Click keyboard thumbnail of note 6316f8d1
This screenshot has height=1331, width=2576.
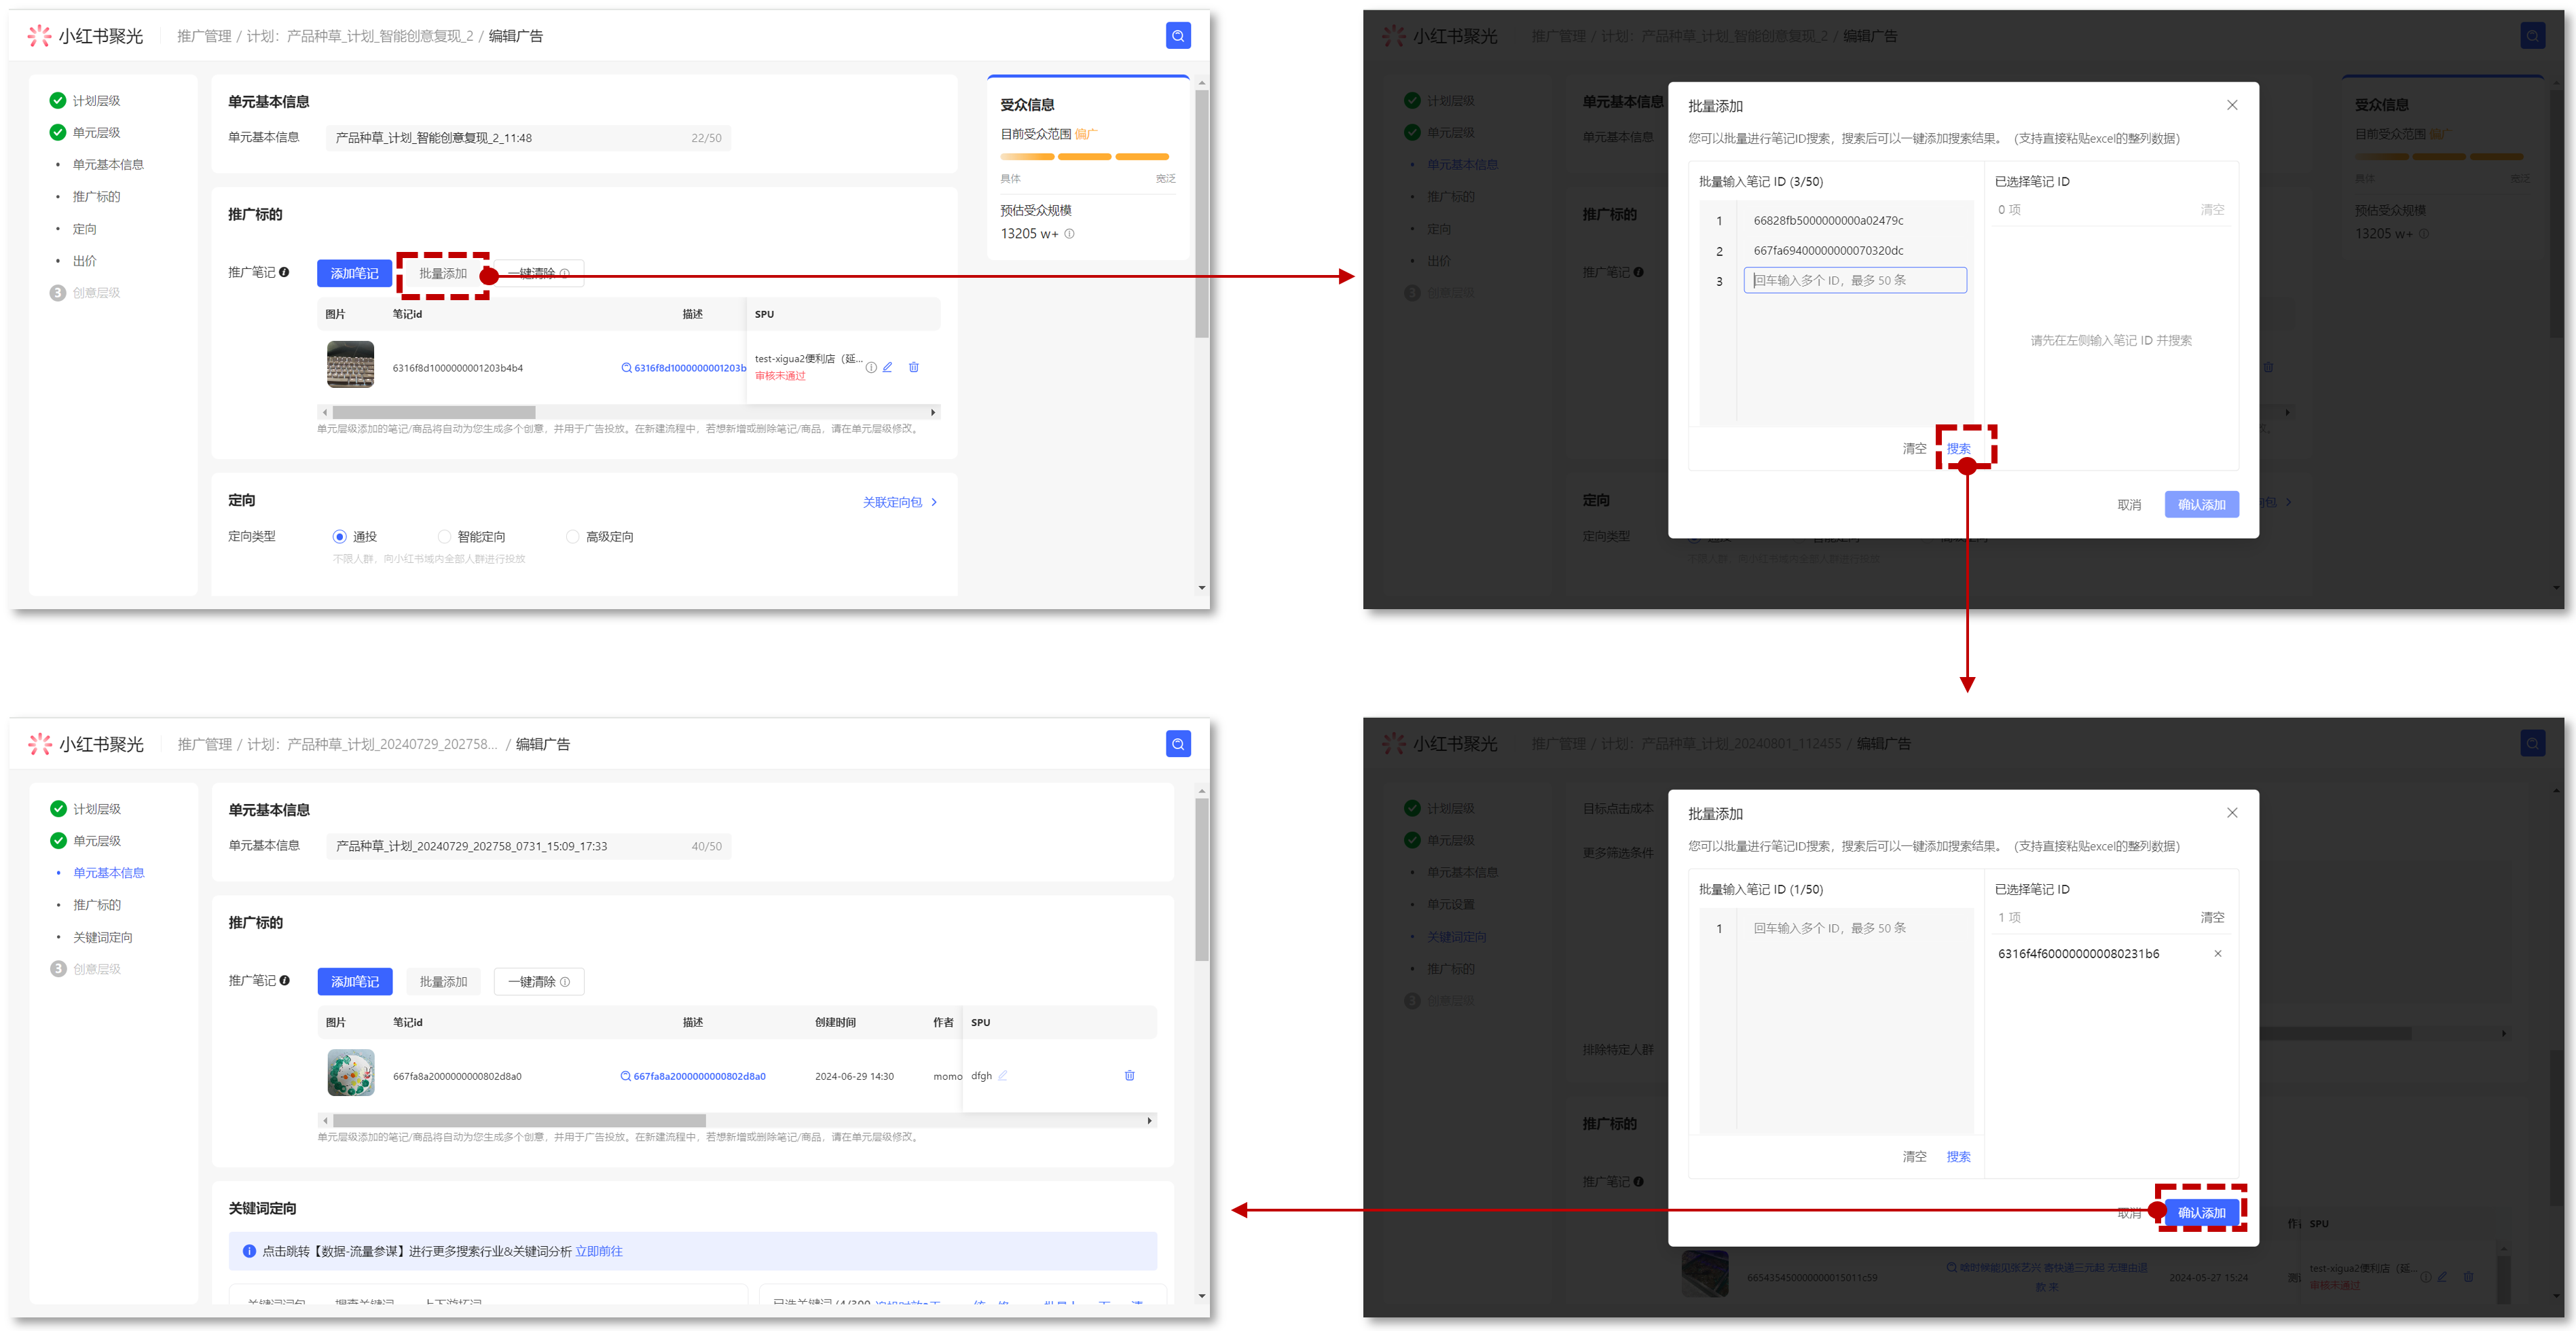pos(350,364)
